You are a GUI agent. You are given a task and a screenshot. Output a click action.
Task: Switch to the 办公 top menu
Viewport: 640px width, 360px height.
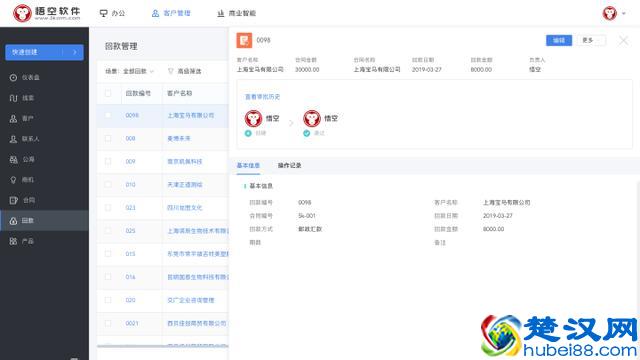(113, 13)
